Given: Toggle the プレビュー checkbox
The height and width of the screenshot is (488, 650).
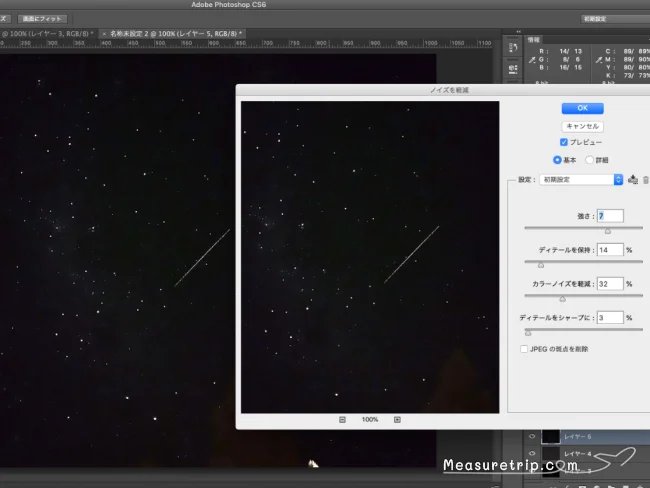Looking at the screenshot, I should [563, 142].
